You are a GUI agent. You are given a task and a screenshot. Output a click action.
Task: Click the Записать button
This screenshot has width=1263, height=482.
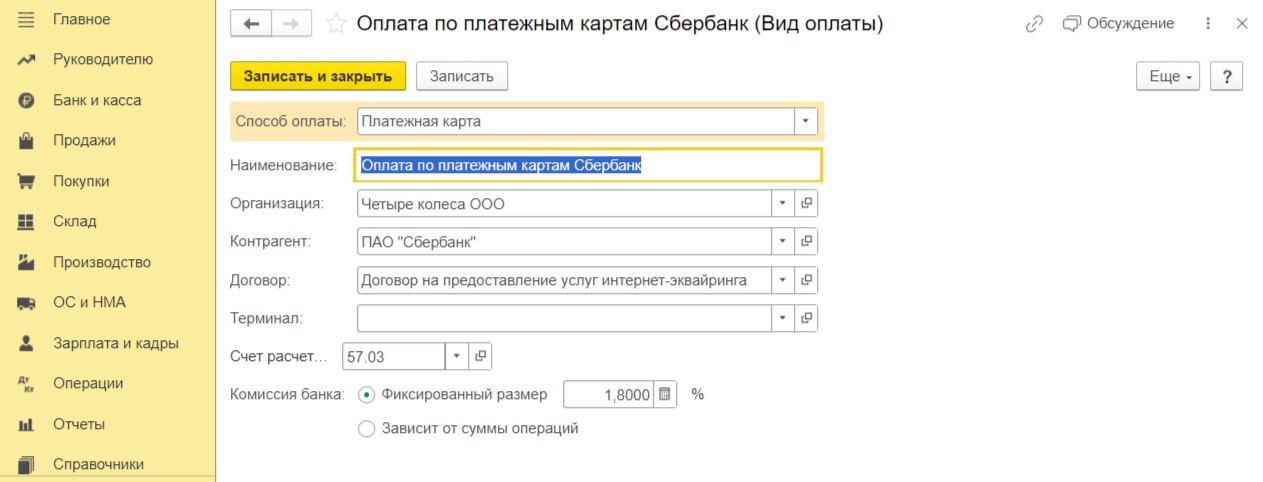point(462,76)
